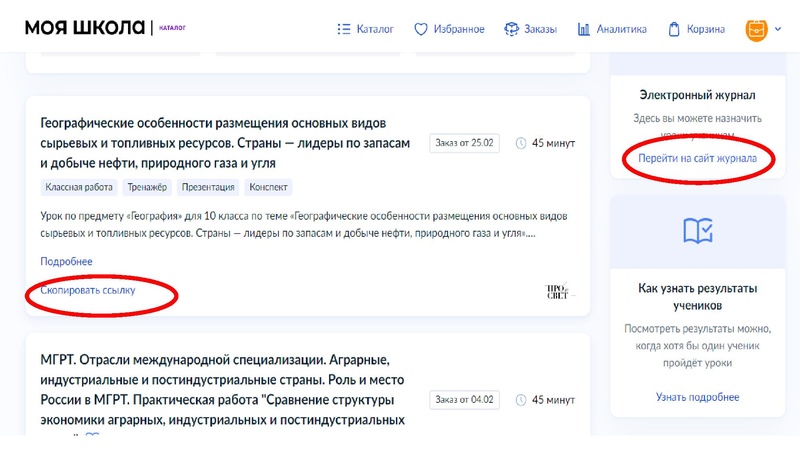Click the Корзина bag icon
Viewport: 800px width, 450px height.
[674, 29]
